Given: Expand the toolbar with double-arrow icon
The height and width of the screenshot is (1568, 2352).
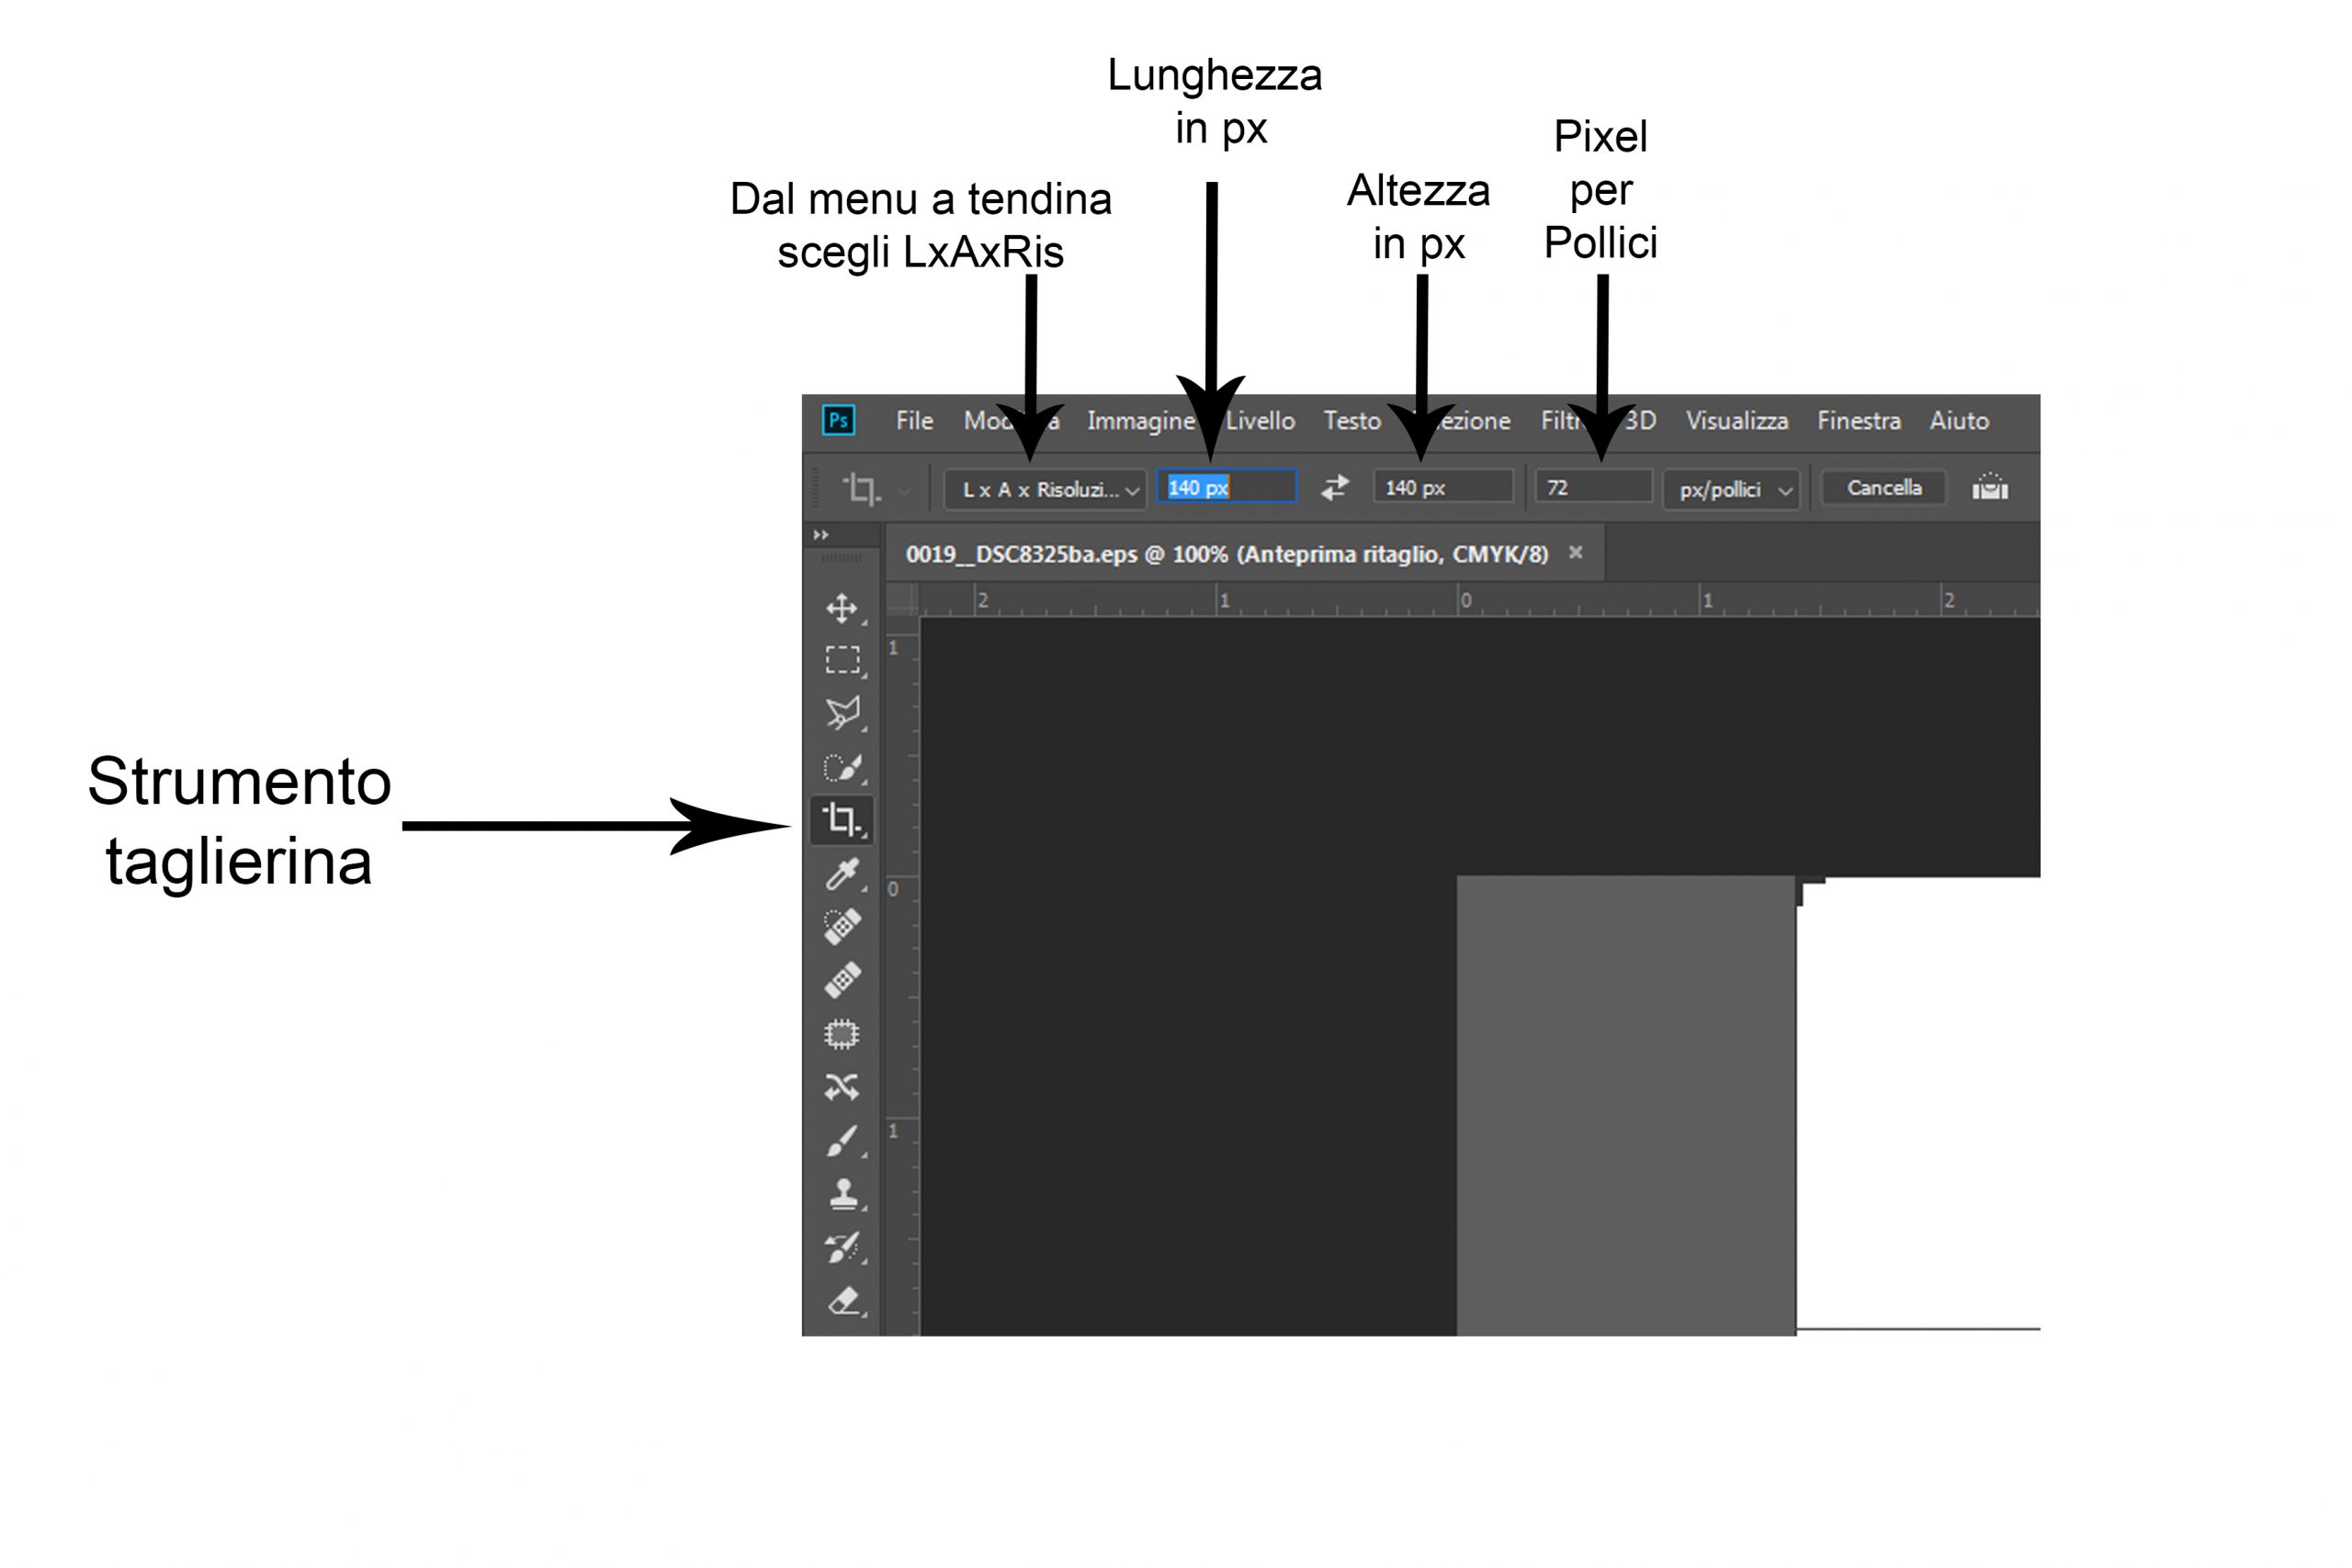Looking at the screenshot, I should 821,535.
